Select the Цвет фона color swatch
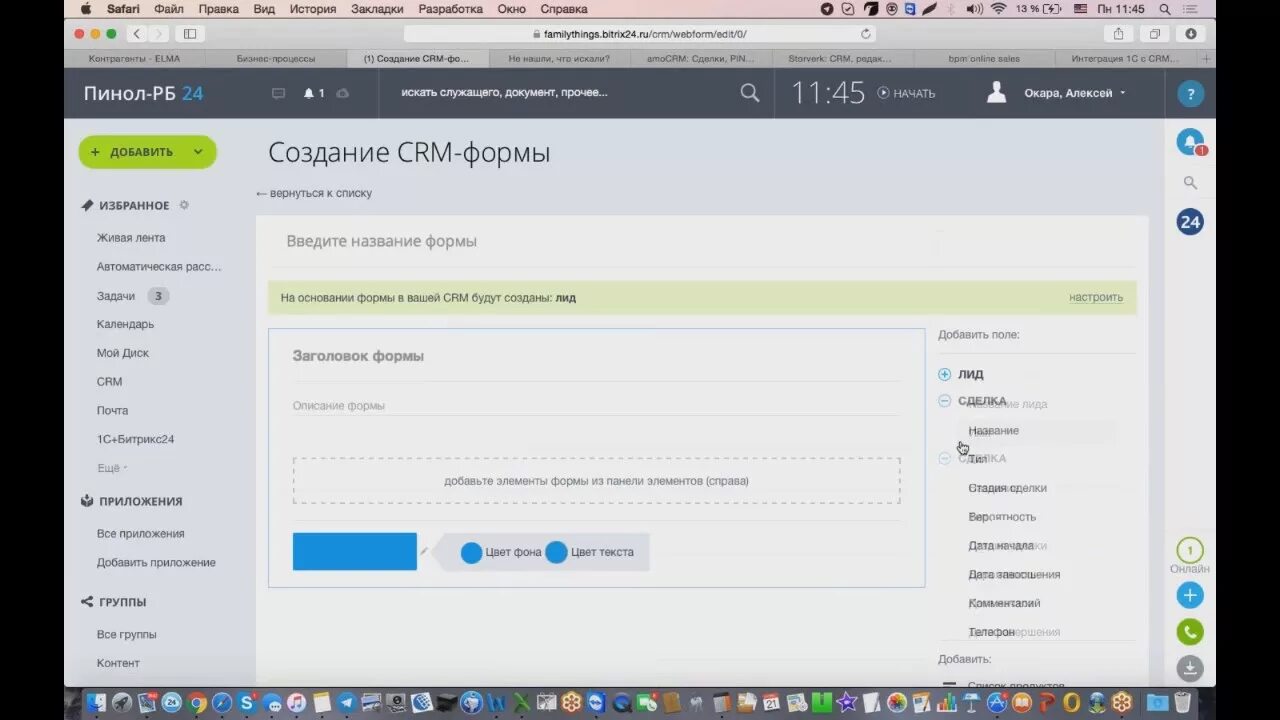Screen dimensions: 1280x720 click(x=471, y=551)
